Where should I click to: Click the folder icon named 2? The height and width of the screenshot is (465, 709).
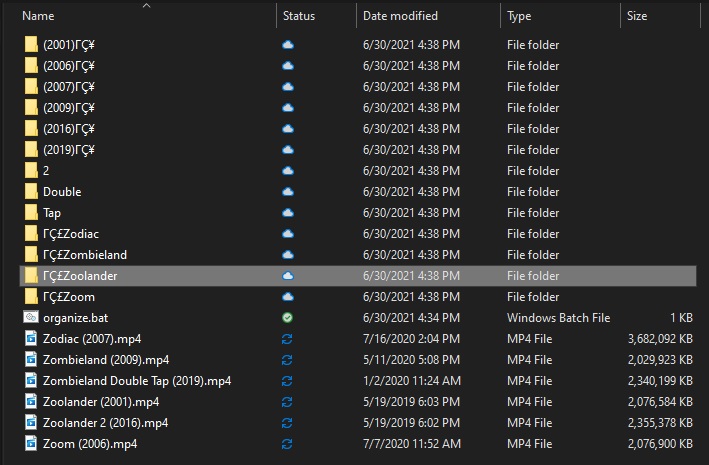point(31,171)
